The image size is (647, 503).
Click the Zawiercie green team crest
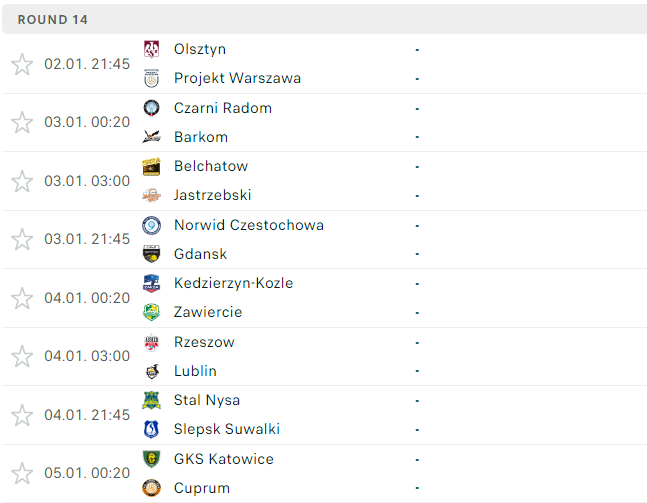(151, 312)
